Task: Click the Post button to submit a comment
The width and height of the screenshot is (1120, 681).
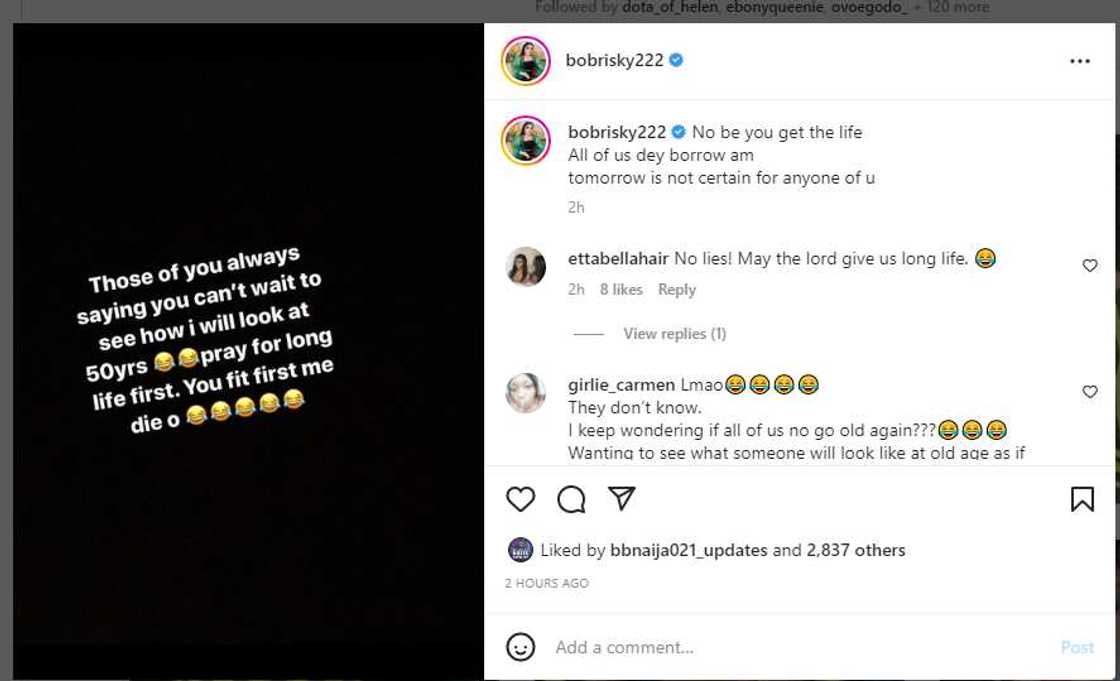Action: click(x=1078, y=647)
